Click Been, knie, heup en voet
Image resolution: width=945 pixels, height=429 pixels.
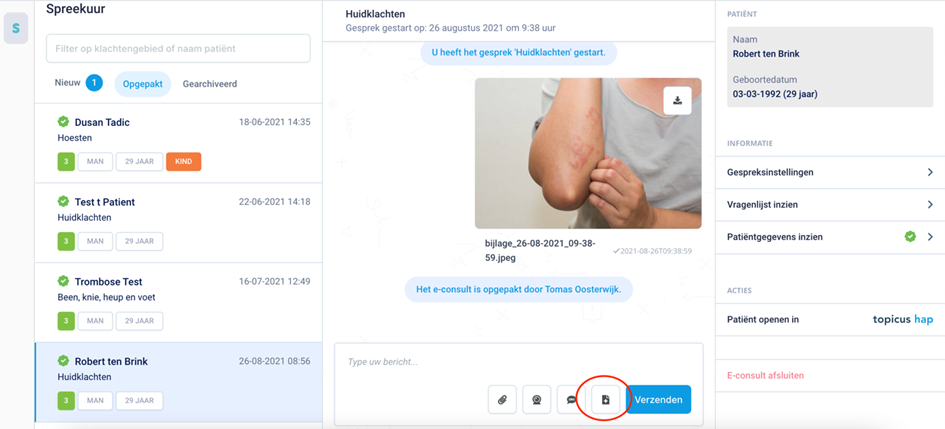(x=107, y=297)
